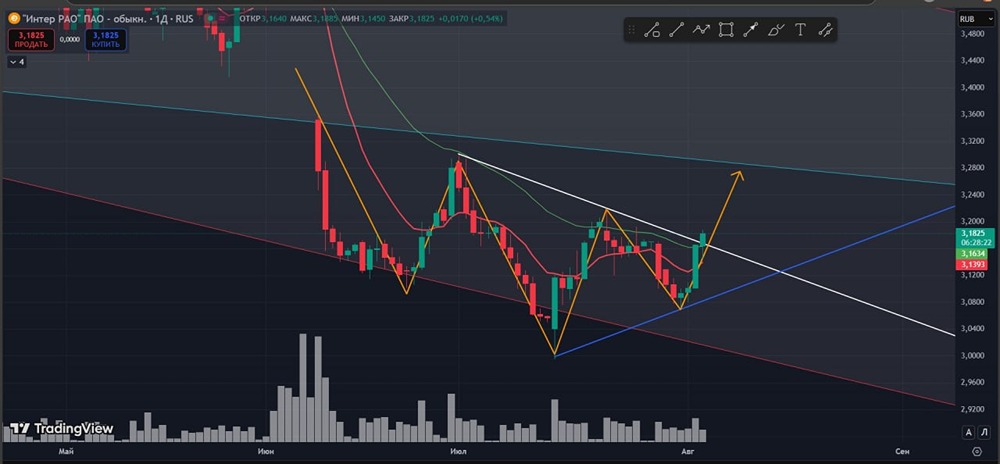Click the 2,9200 price scale label
1000x464 pixels.
point(973,409)
